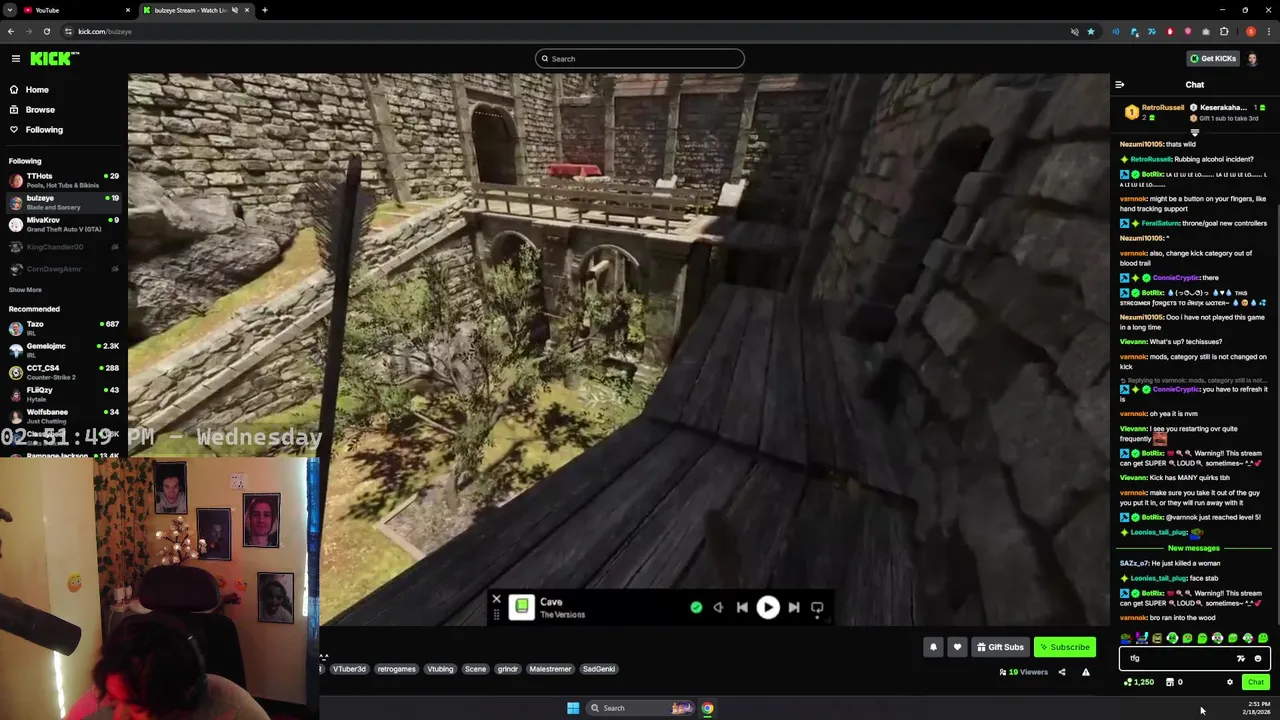Expand Show More followed channels
Screen dimensions: 1280x720
pyautogui.click(x=26, y=290)
